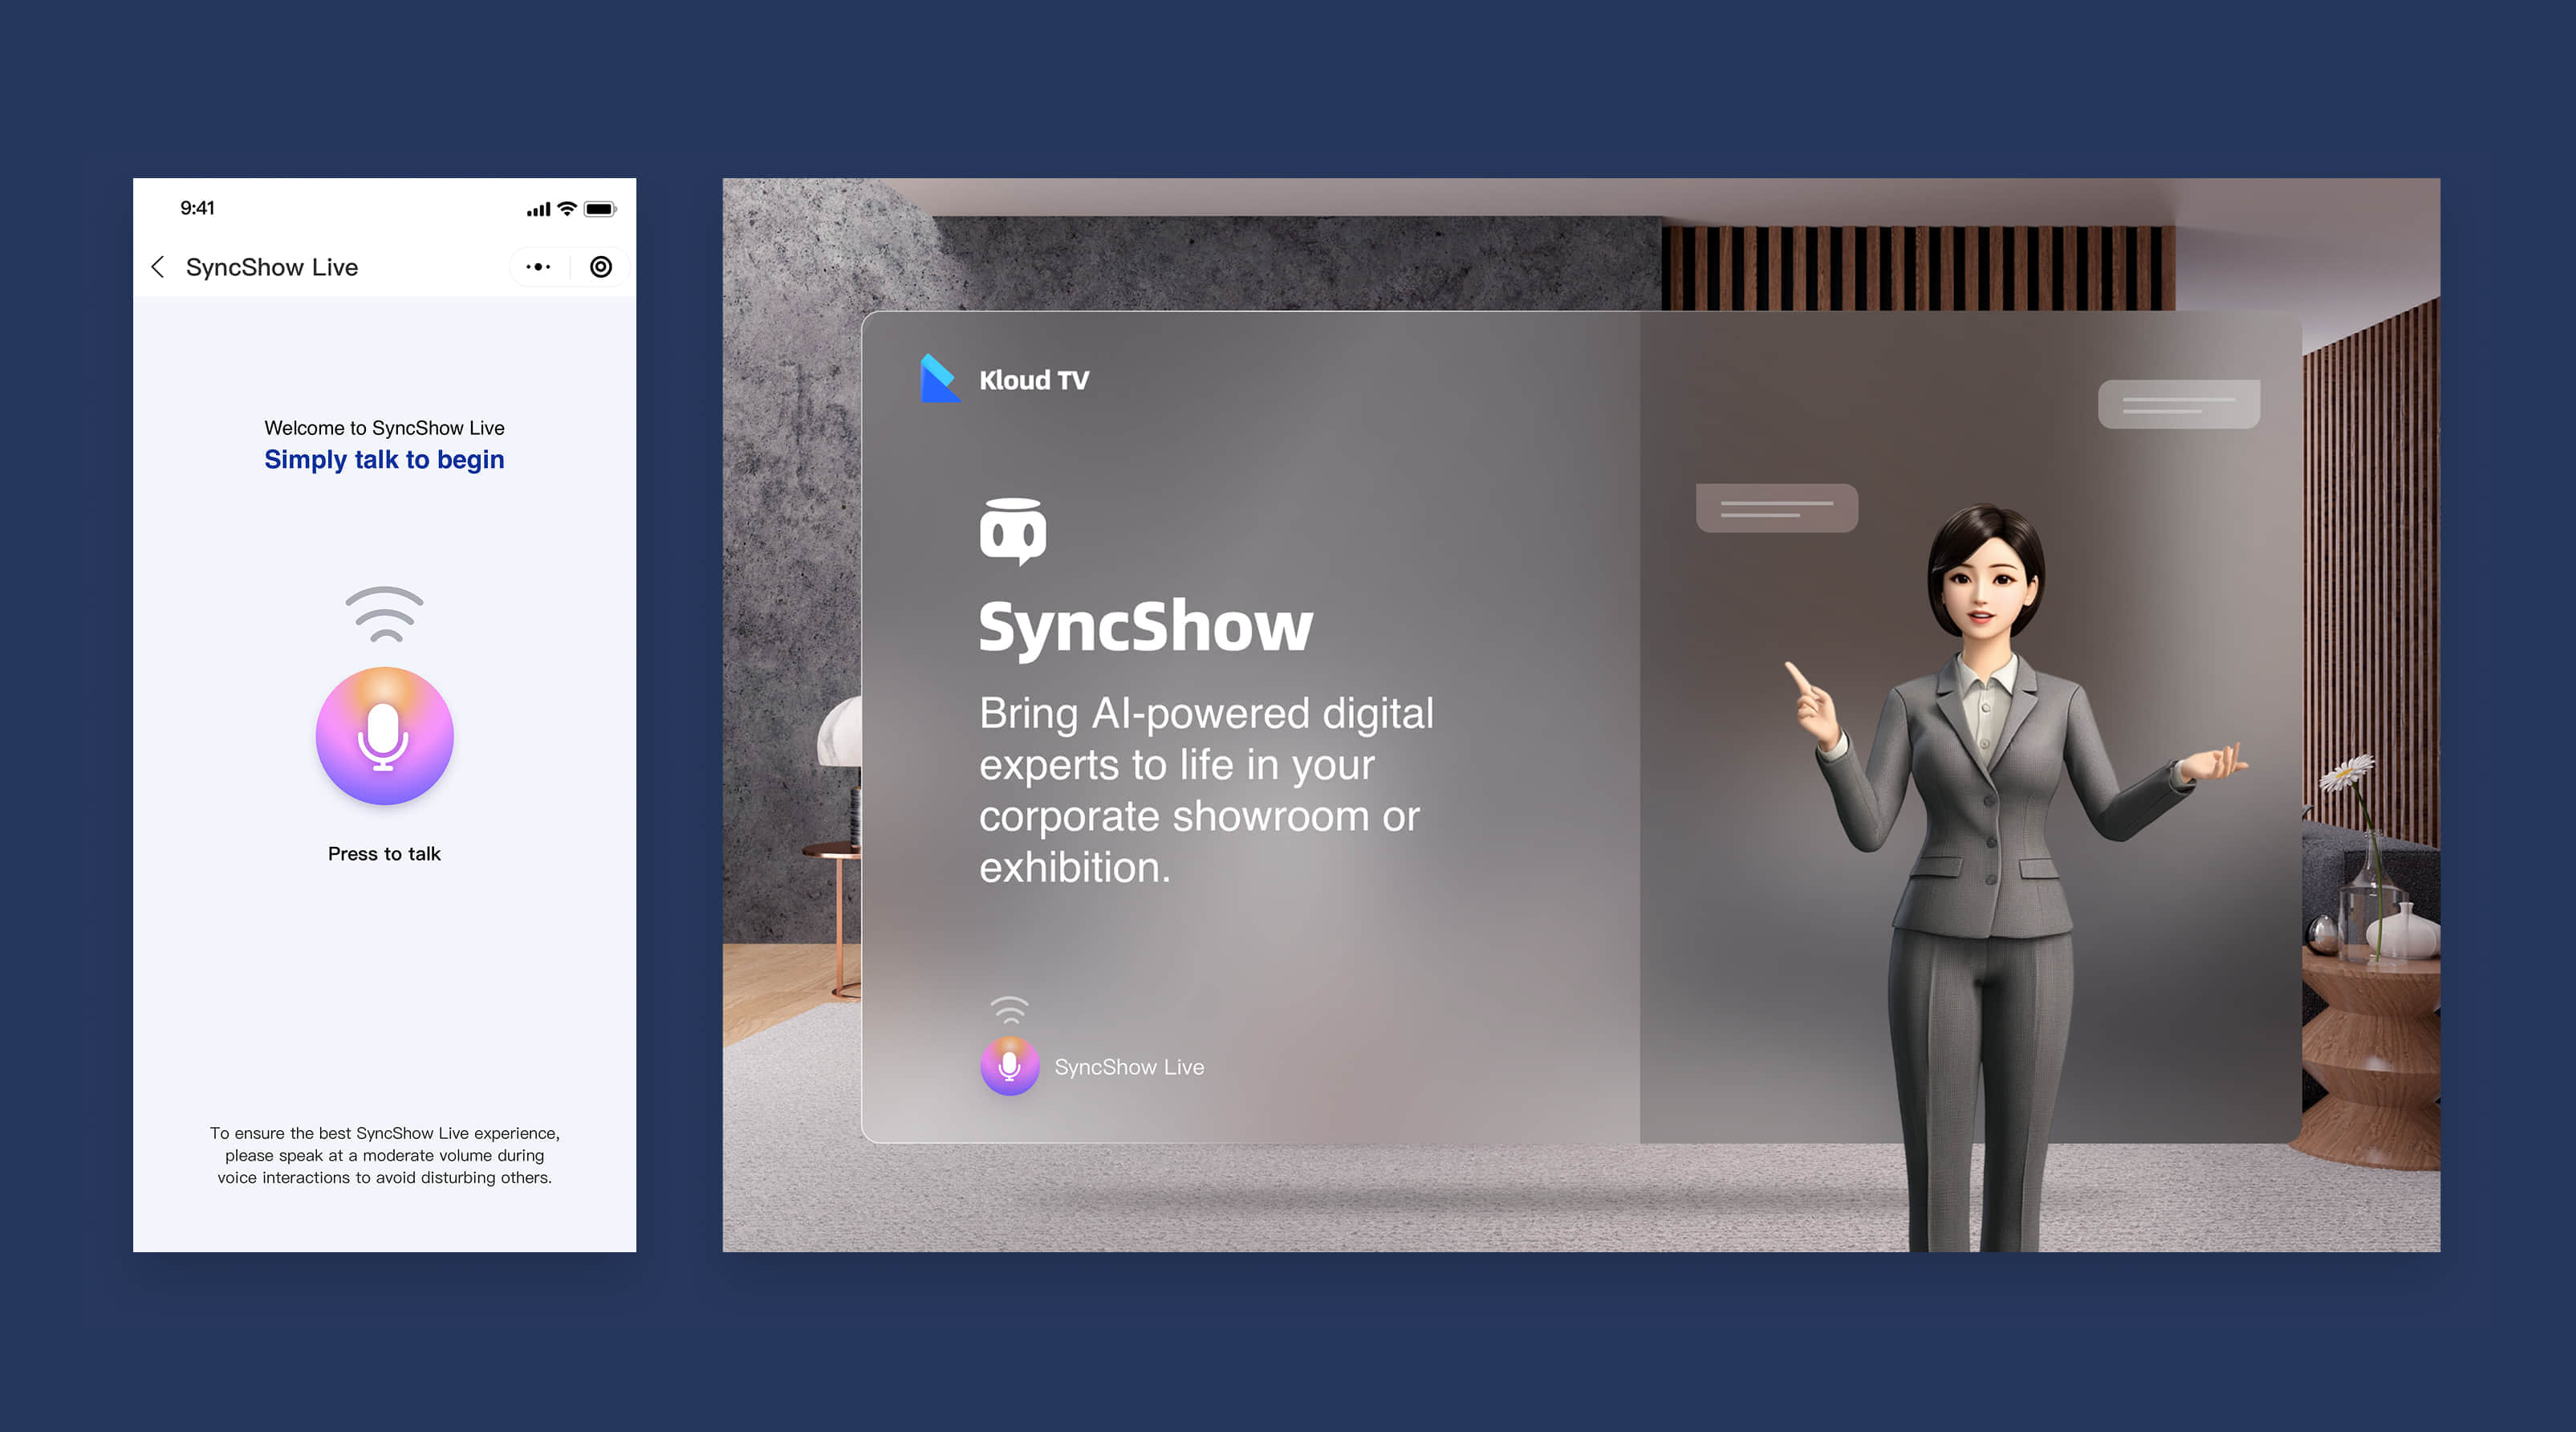Tap the battery icon in status bar
2576x1432 pixels.
(600, 209)
